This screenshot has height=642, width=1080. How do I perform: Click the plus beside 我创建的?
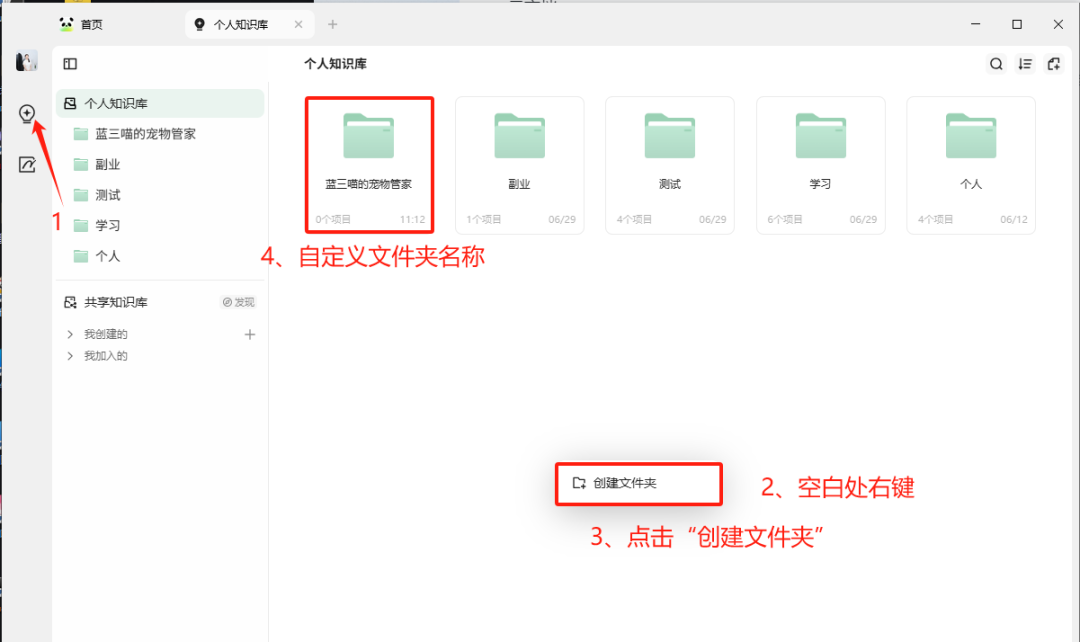249,333
